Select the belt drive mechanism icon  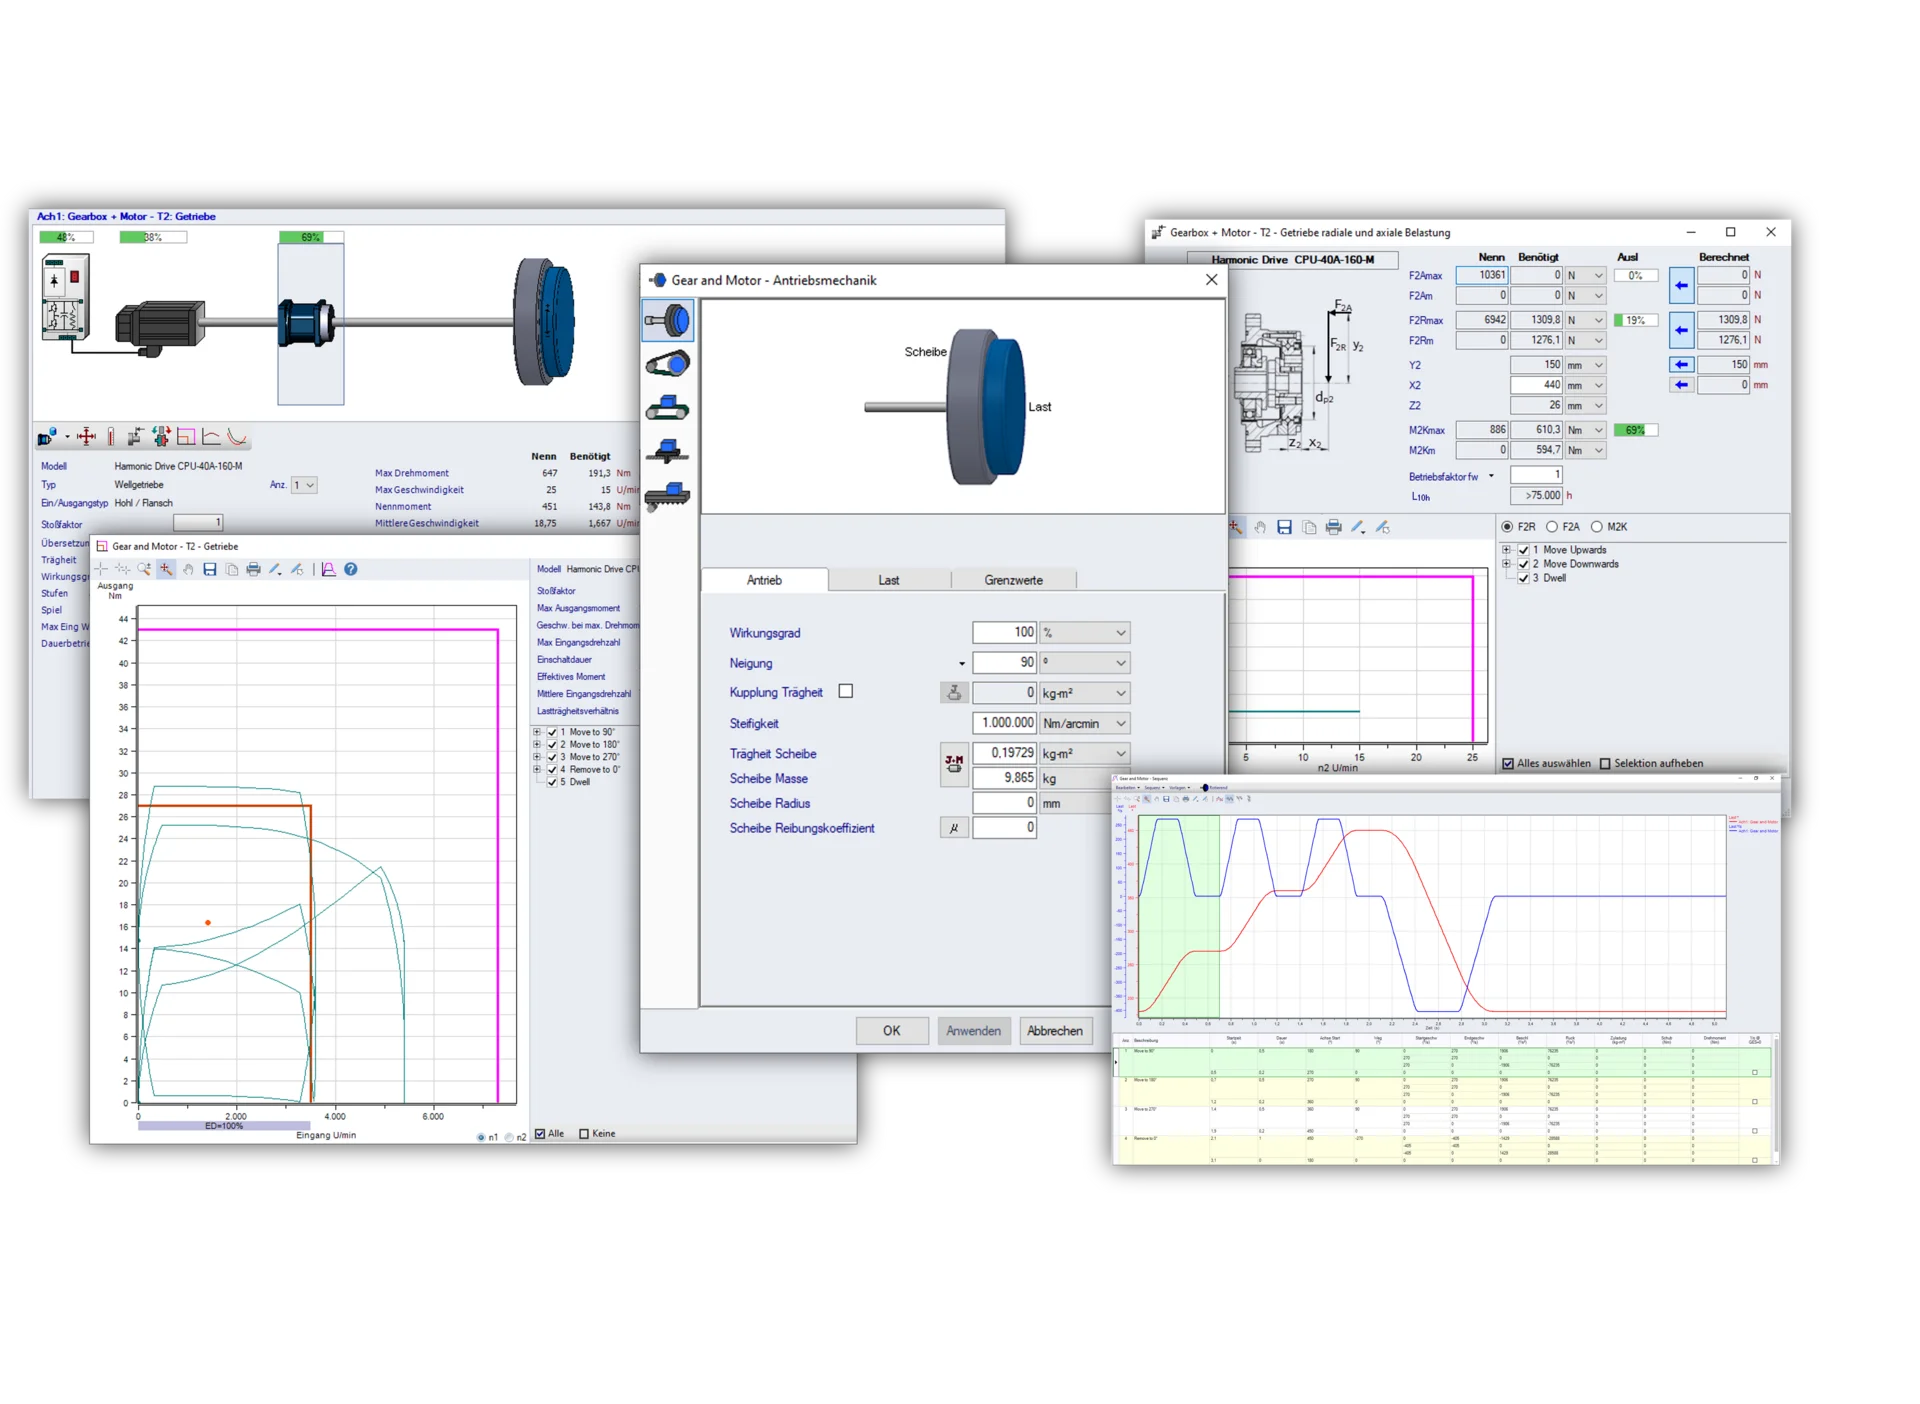click(667, 364)
